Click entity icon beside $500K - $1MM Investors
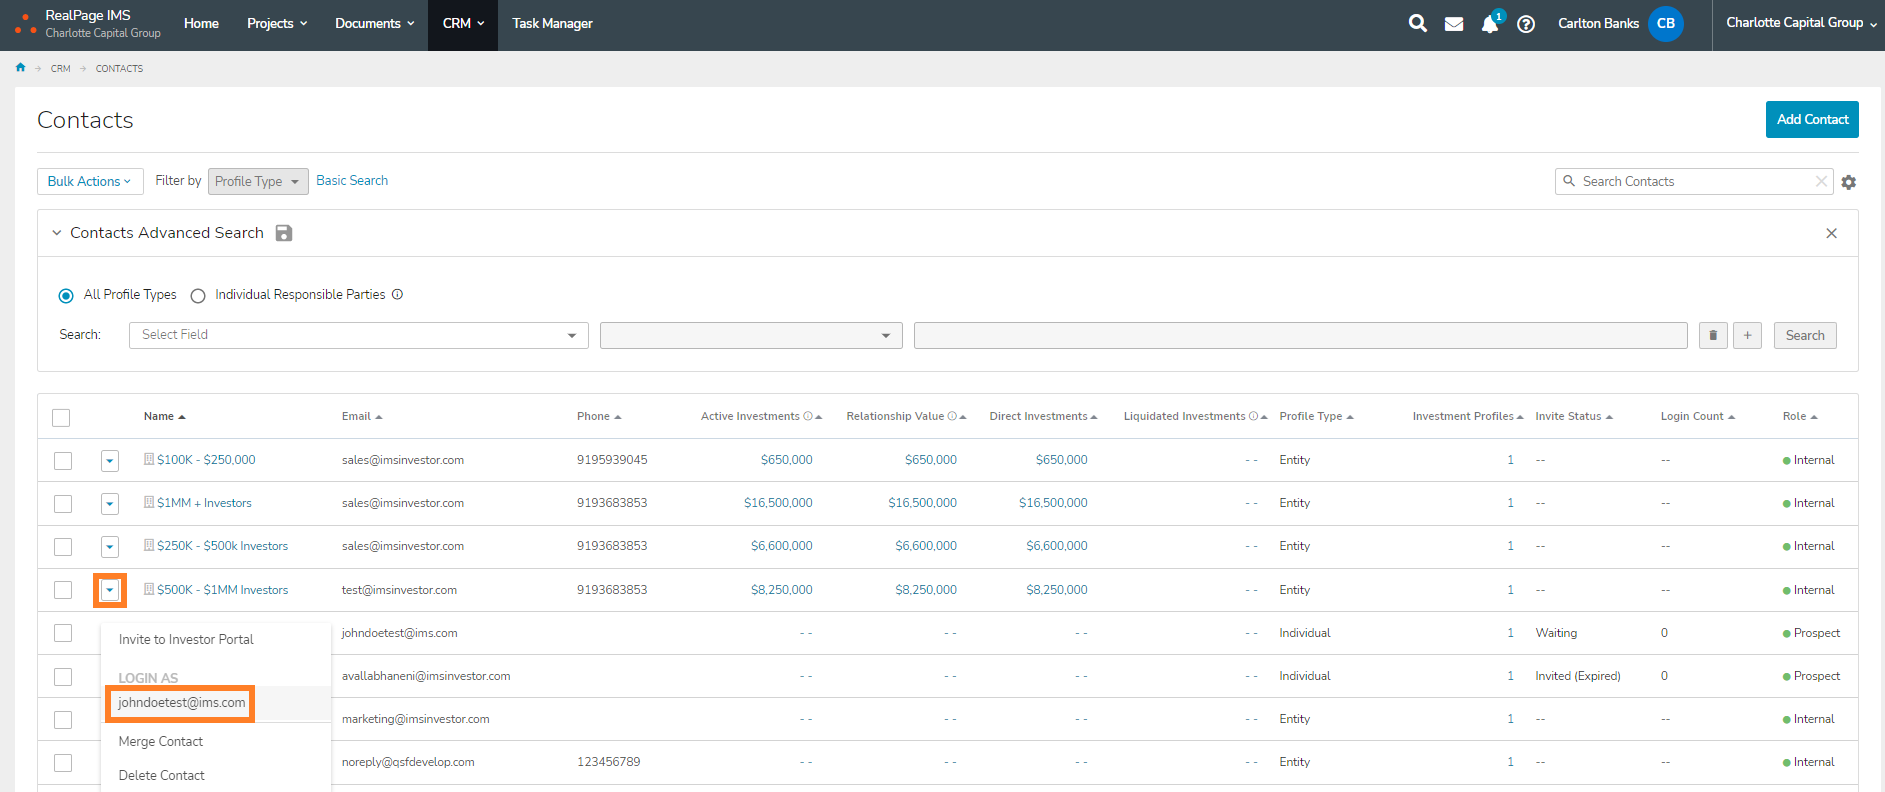Screen dimensions: 1885x792 point(149,589)
